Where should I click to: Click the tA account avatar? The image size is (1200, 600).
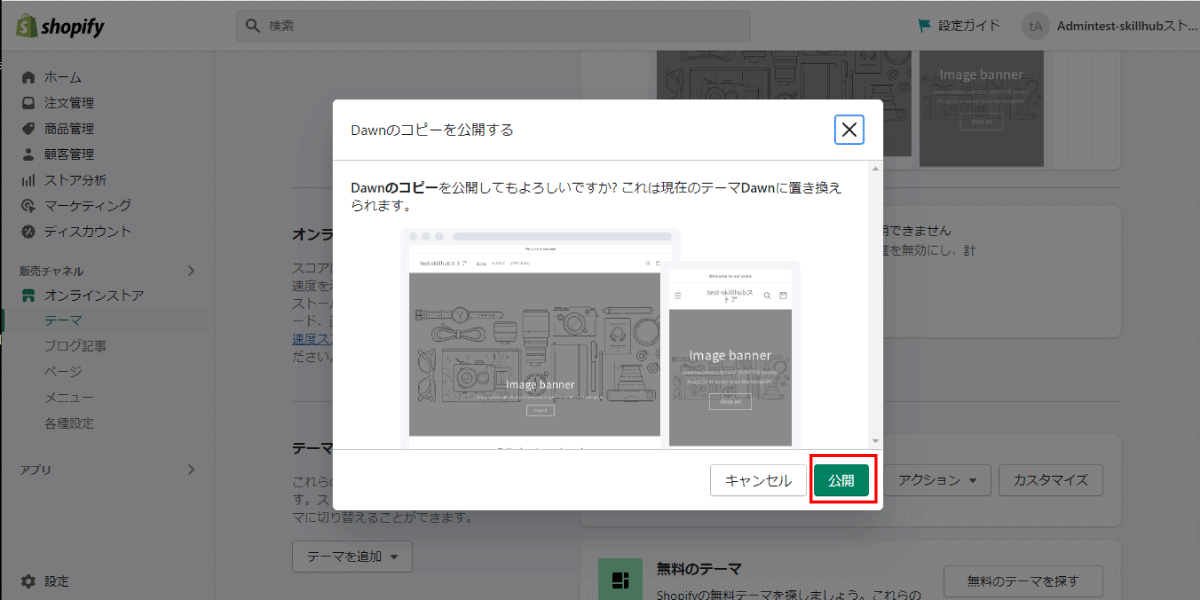point(1035,26)
